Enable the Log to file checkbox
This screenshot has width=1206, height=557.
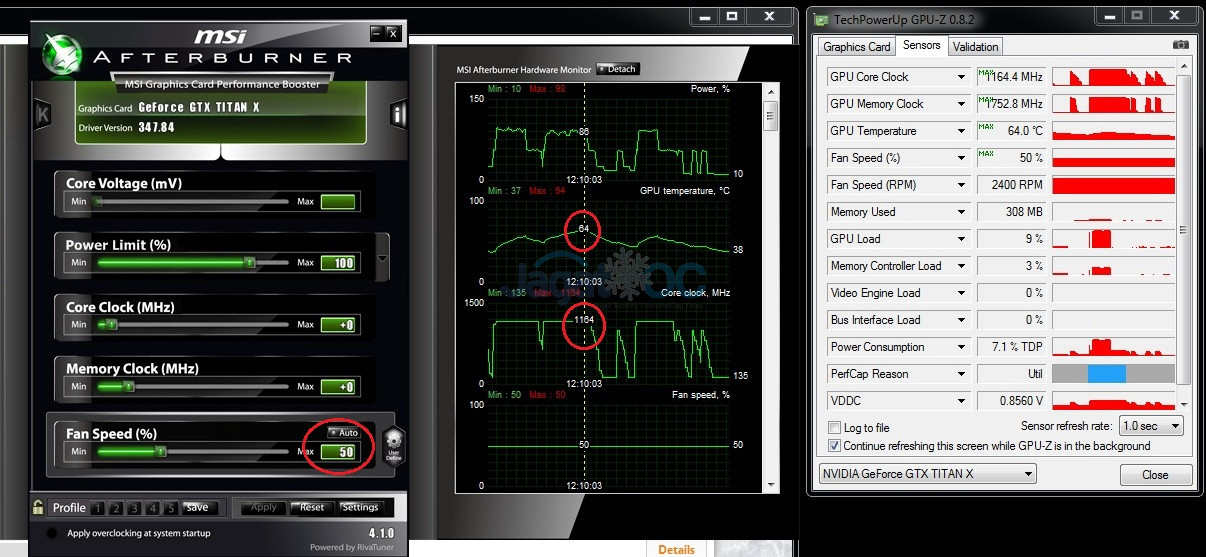pos(835,428)
